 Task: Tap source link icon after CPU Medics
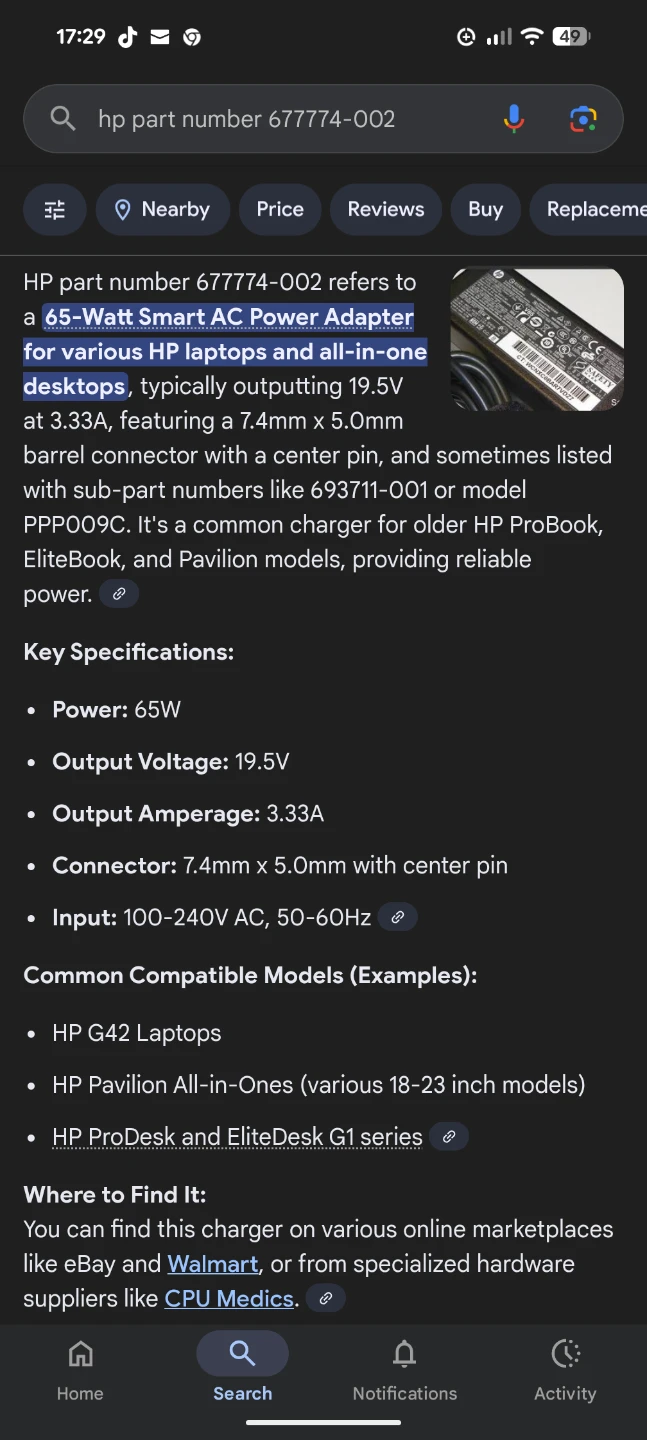pos(325,1299)
